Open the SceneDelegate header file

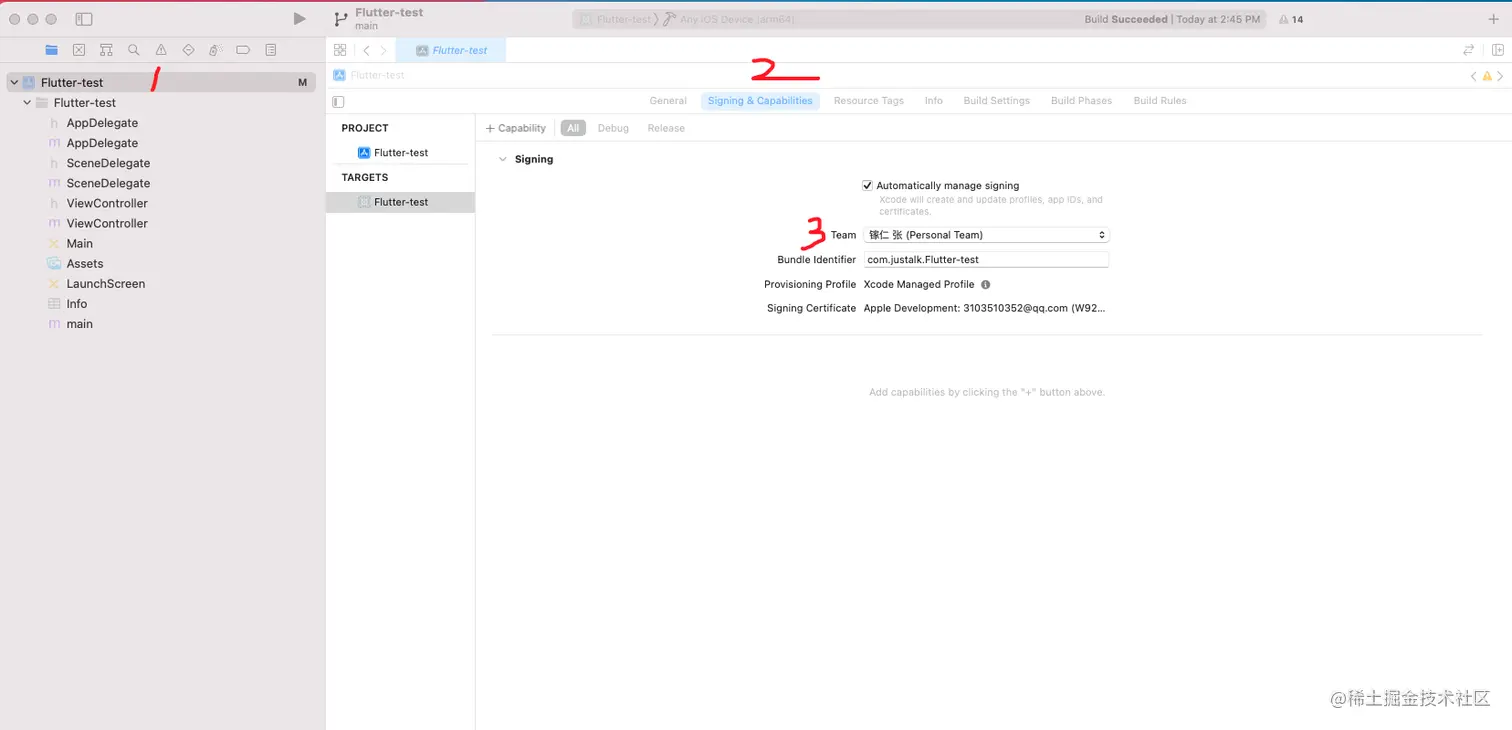tap(108, 163)
